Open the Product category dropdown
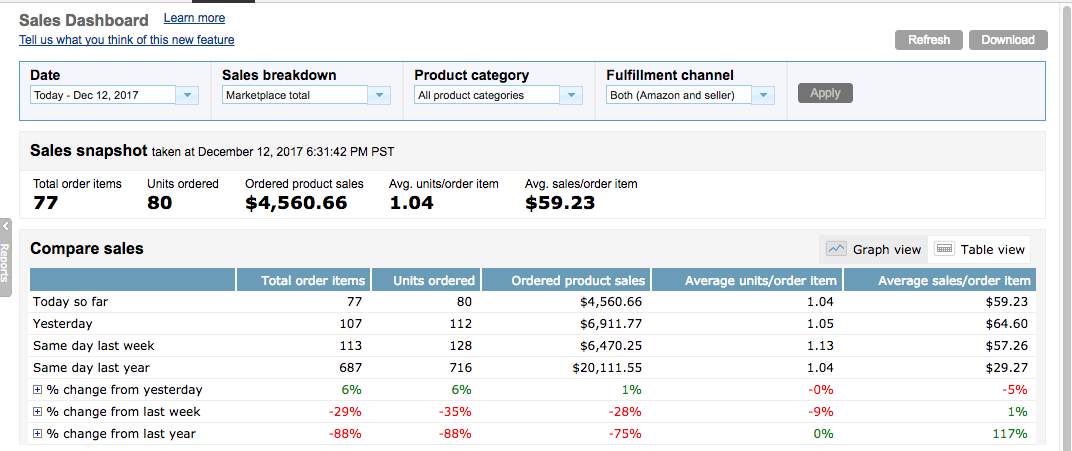This screenshot has width=1072, height=451. click(498, 95)
